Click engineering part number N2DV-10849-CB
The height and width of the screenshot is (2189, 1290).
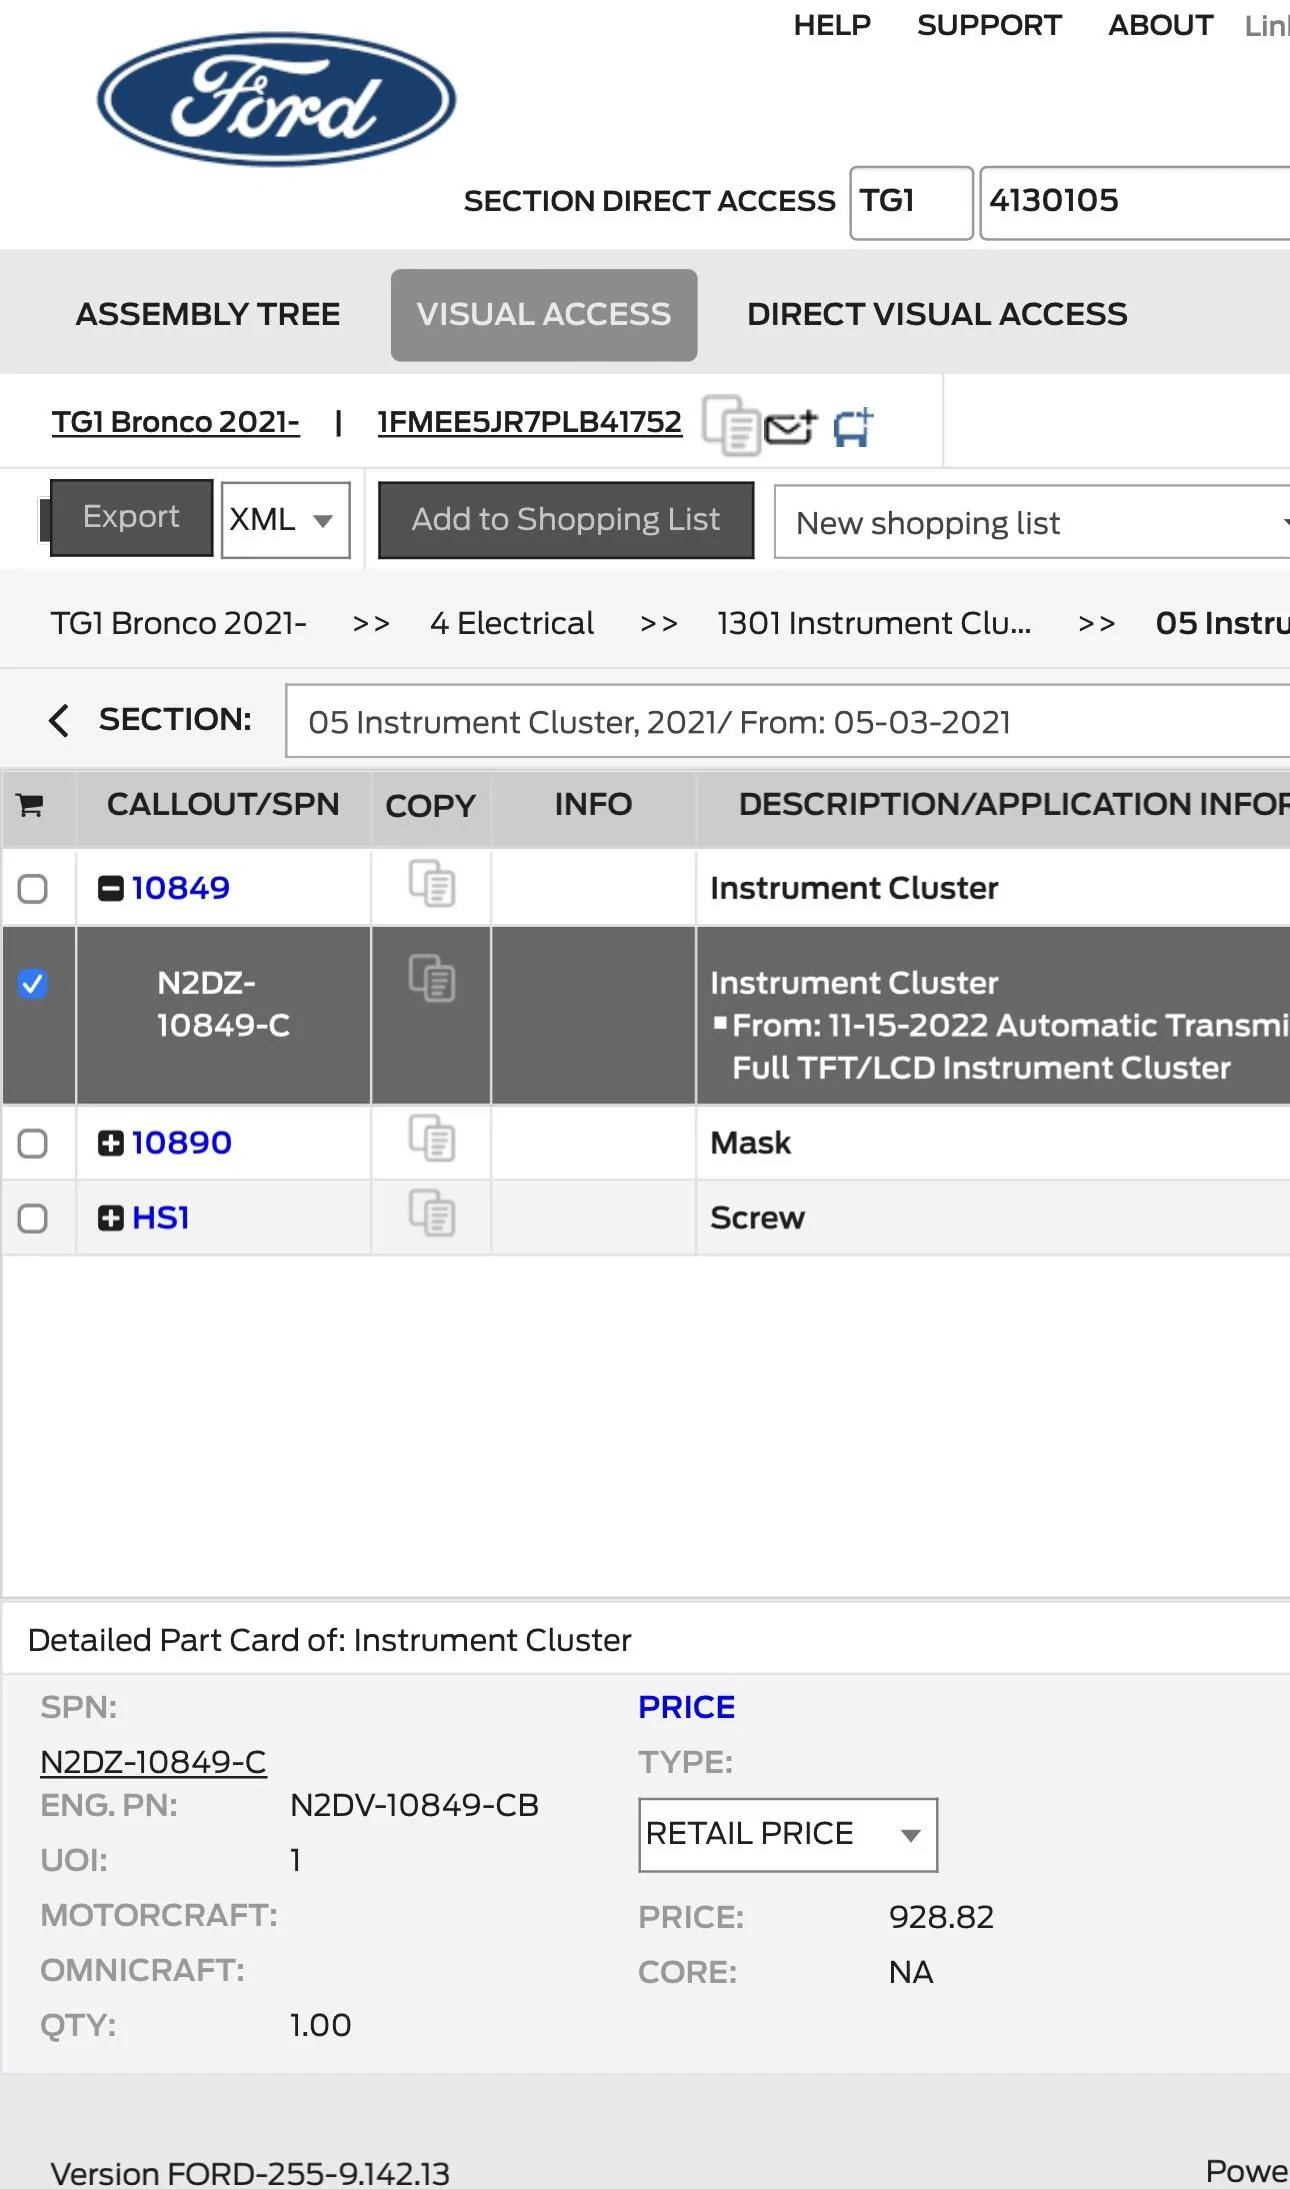point(414,1805)
